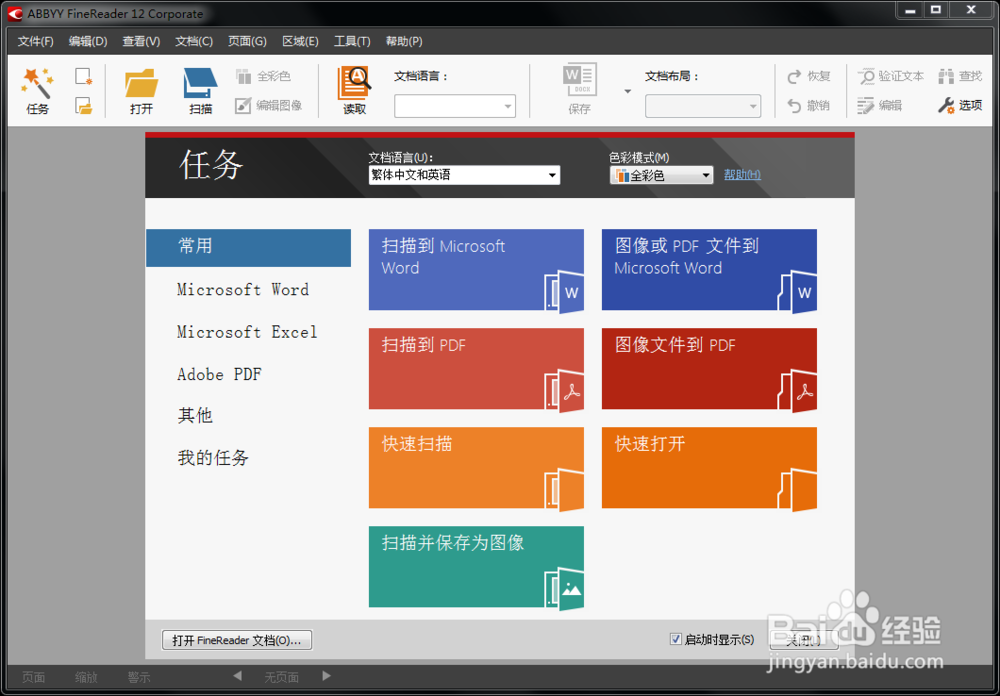This screenshot has height=696, width=1000.
Task: Open the Page (页面) menu
Action: pos(247,41)
